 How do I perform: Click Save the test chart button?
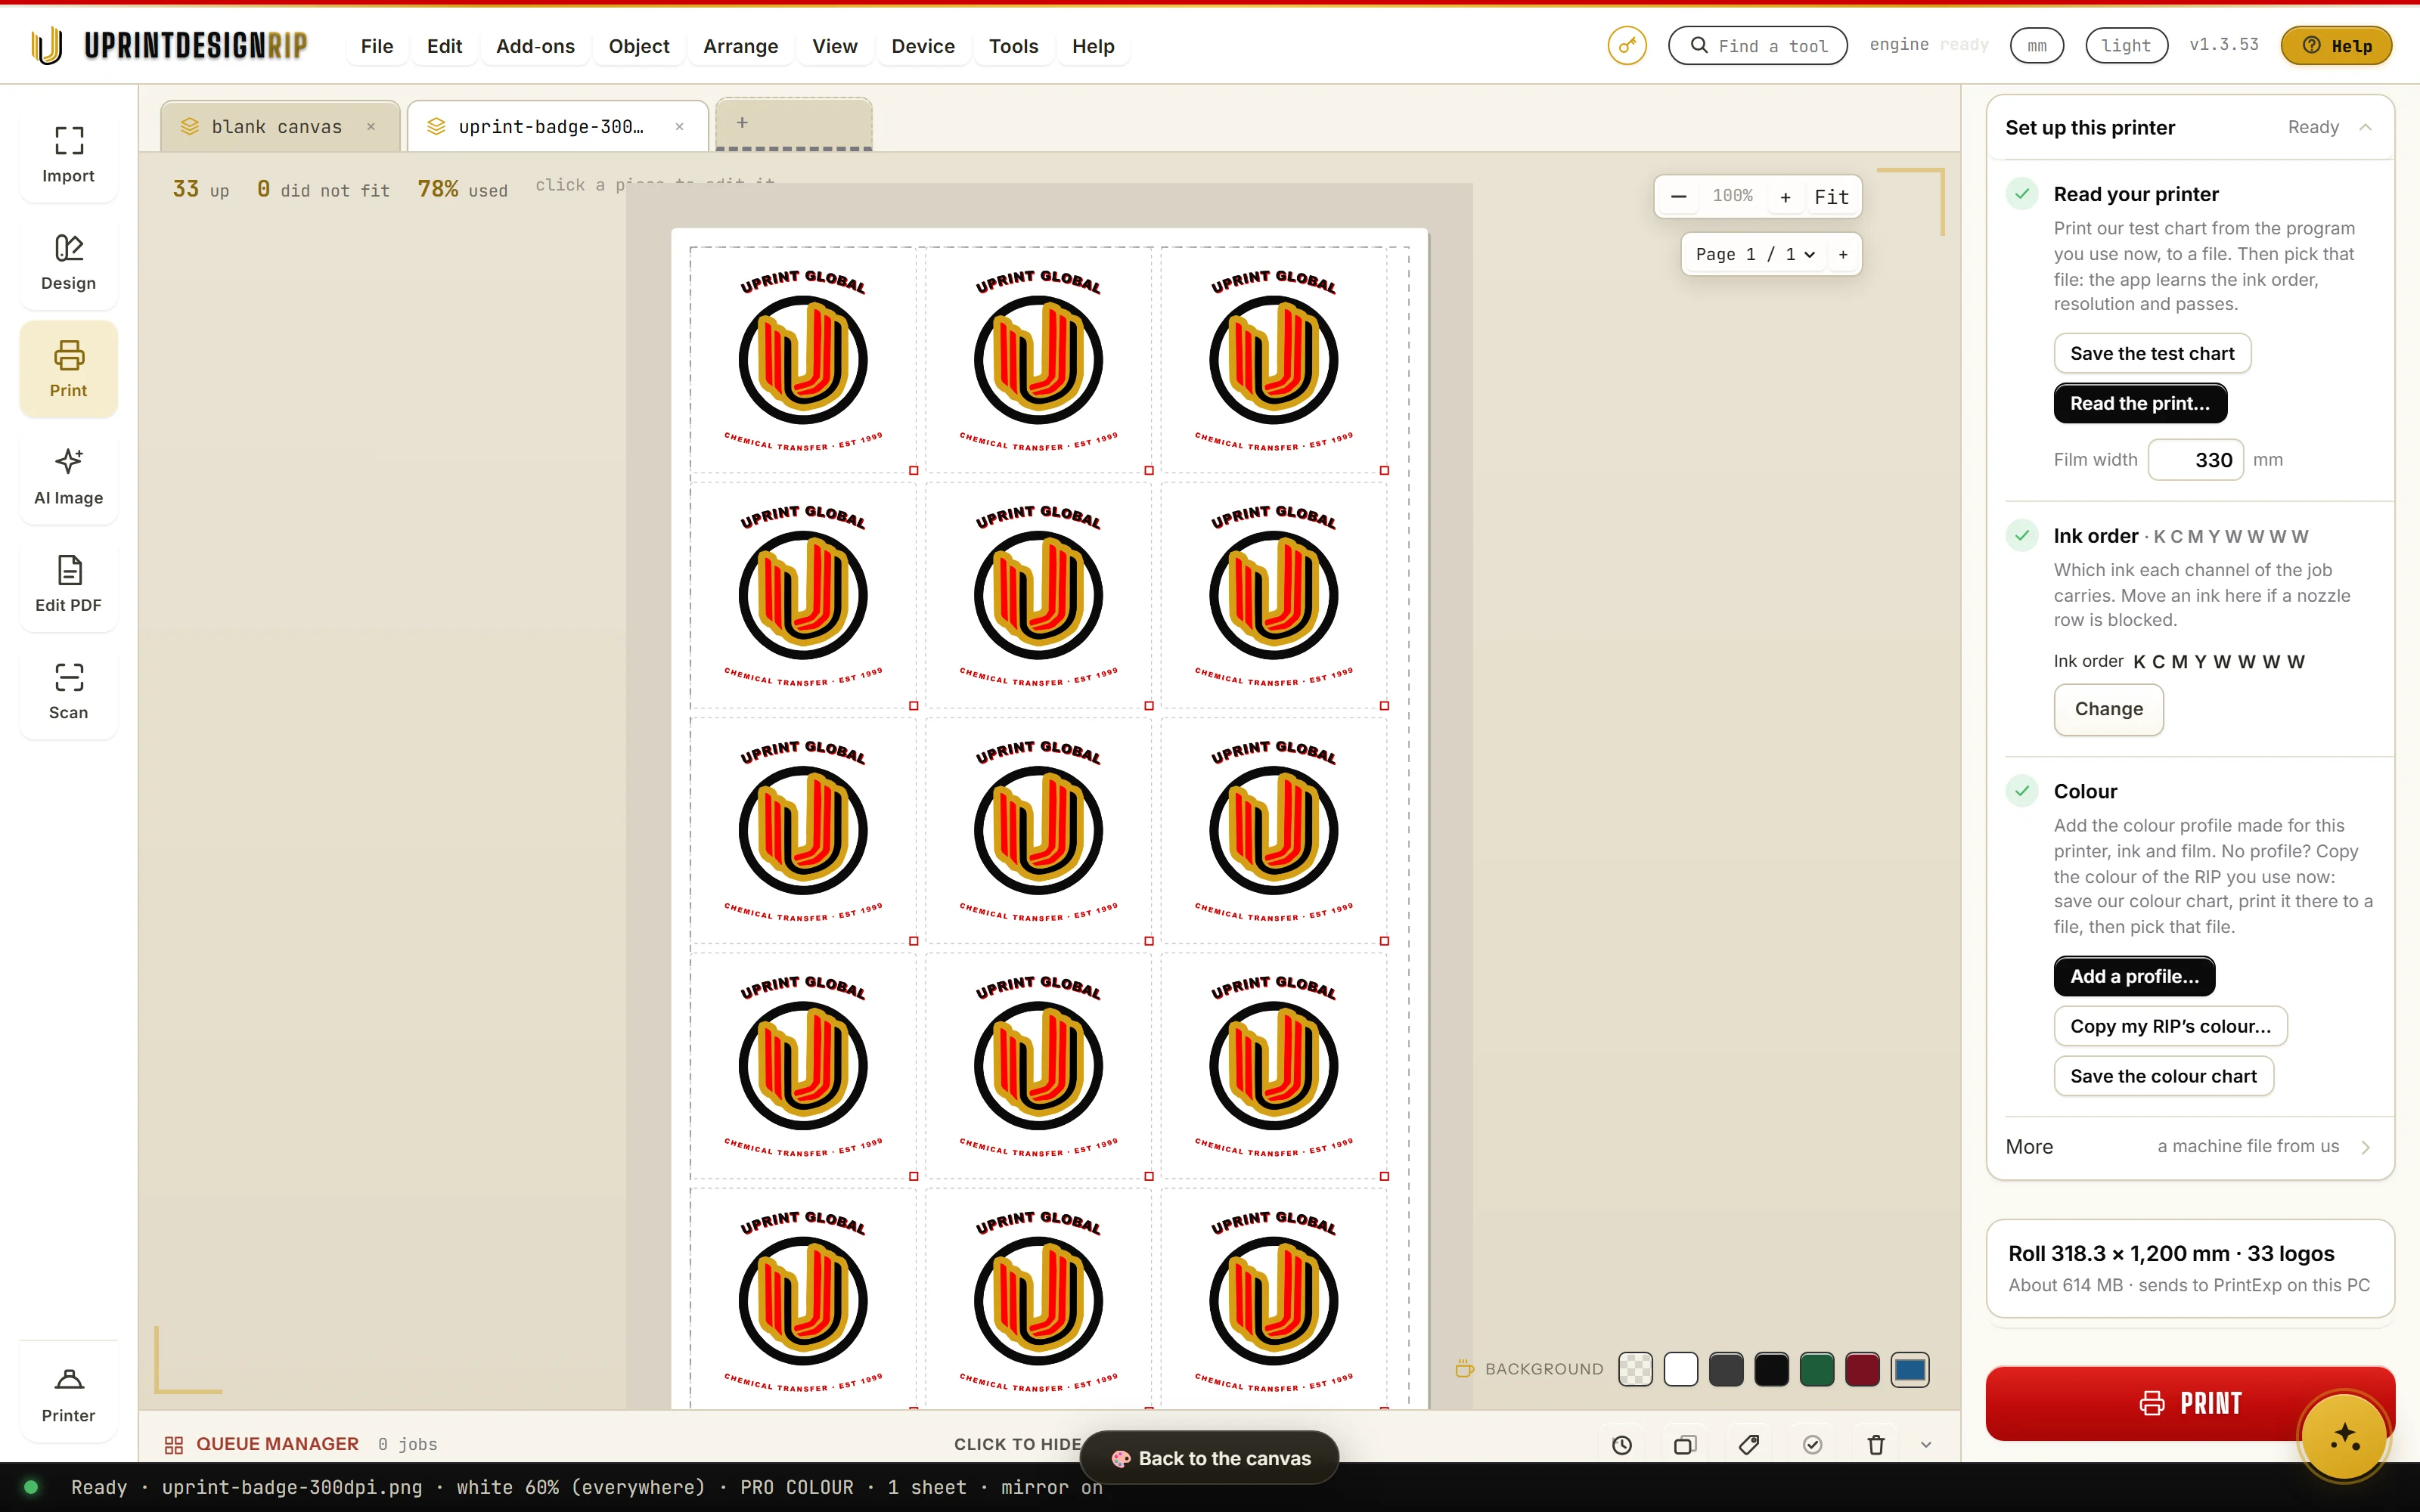click(x=2152, y=353)
